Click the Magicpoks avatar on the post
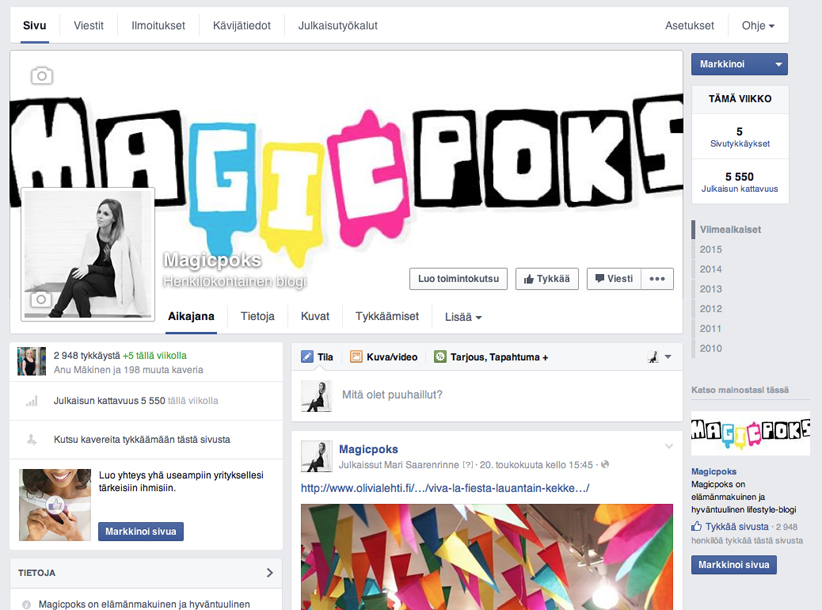Screen dimensions: 822x610 (x=317, y=456)
